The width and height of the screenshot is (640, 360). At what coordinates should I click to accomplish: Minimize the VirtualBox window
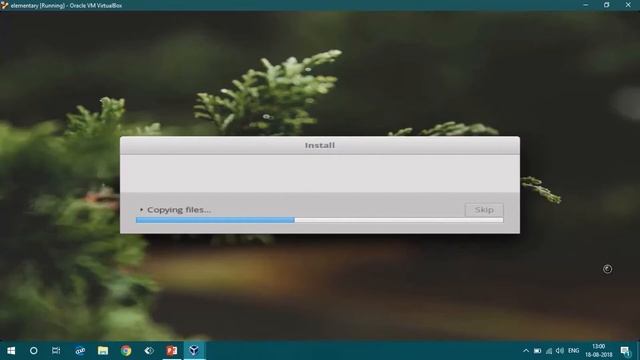[x=586, y=5]
